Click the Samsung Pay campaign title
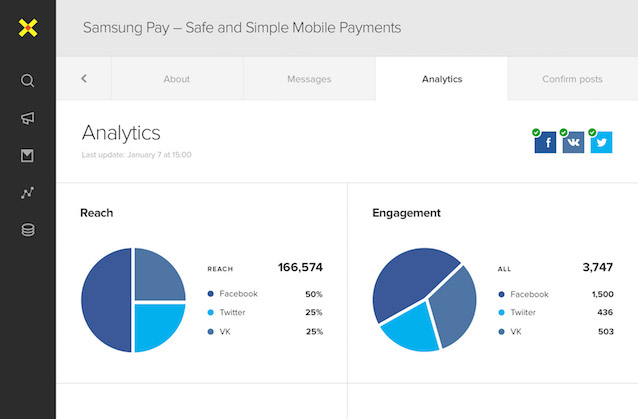This screenshot has height=419, width=638. pyautogui.click(x=242, y=28)
